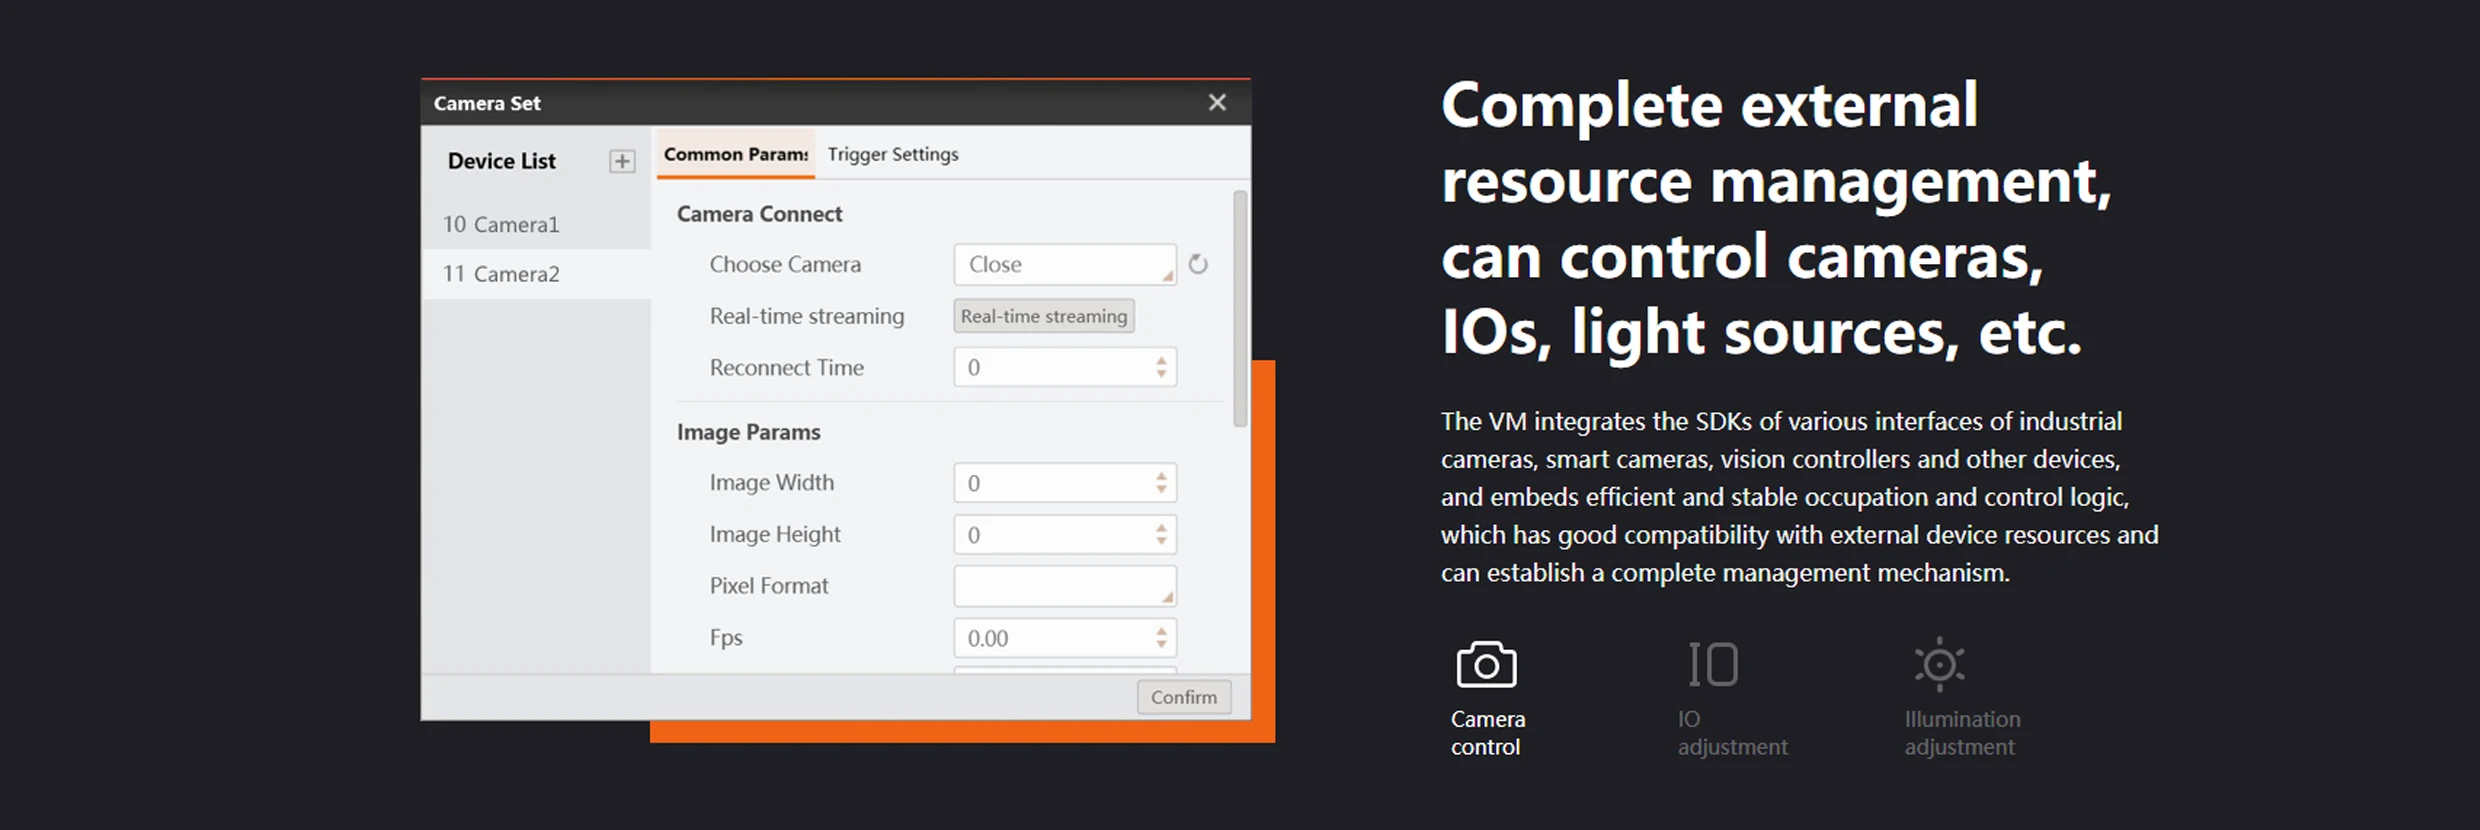
Task: Select the Camera control icon
Action: pyautogui.click(x=1487, y=664)
